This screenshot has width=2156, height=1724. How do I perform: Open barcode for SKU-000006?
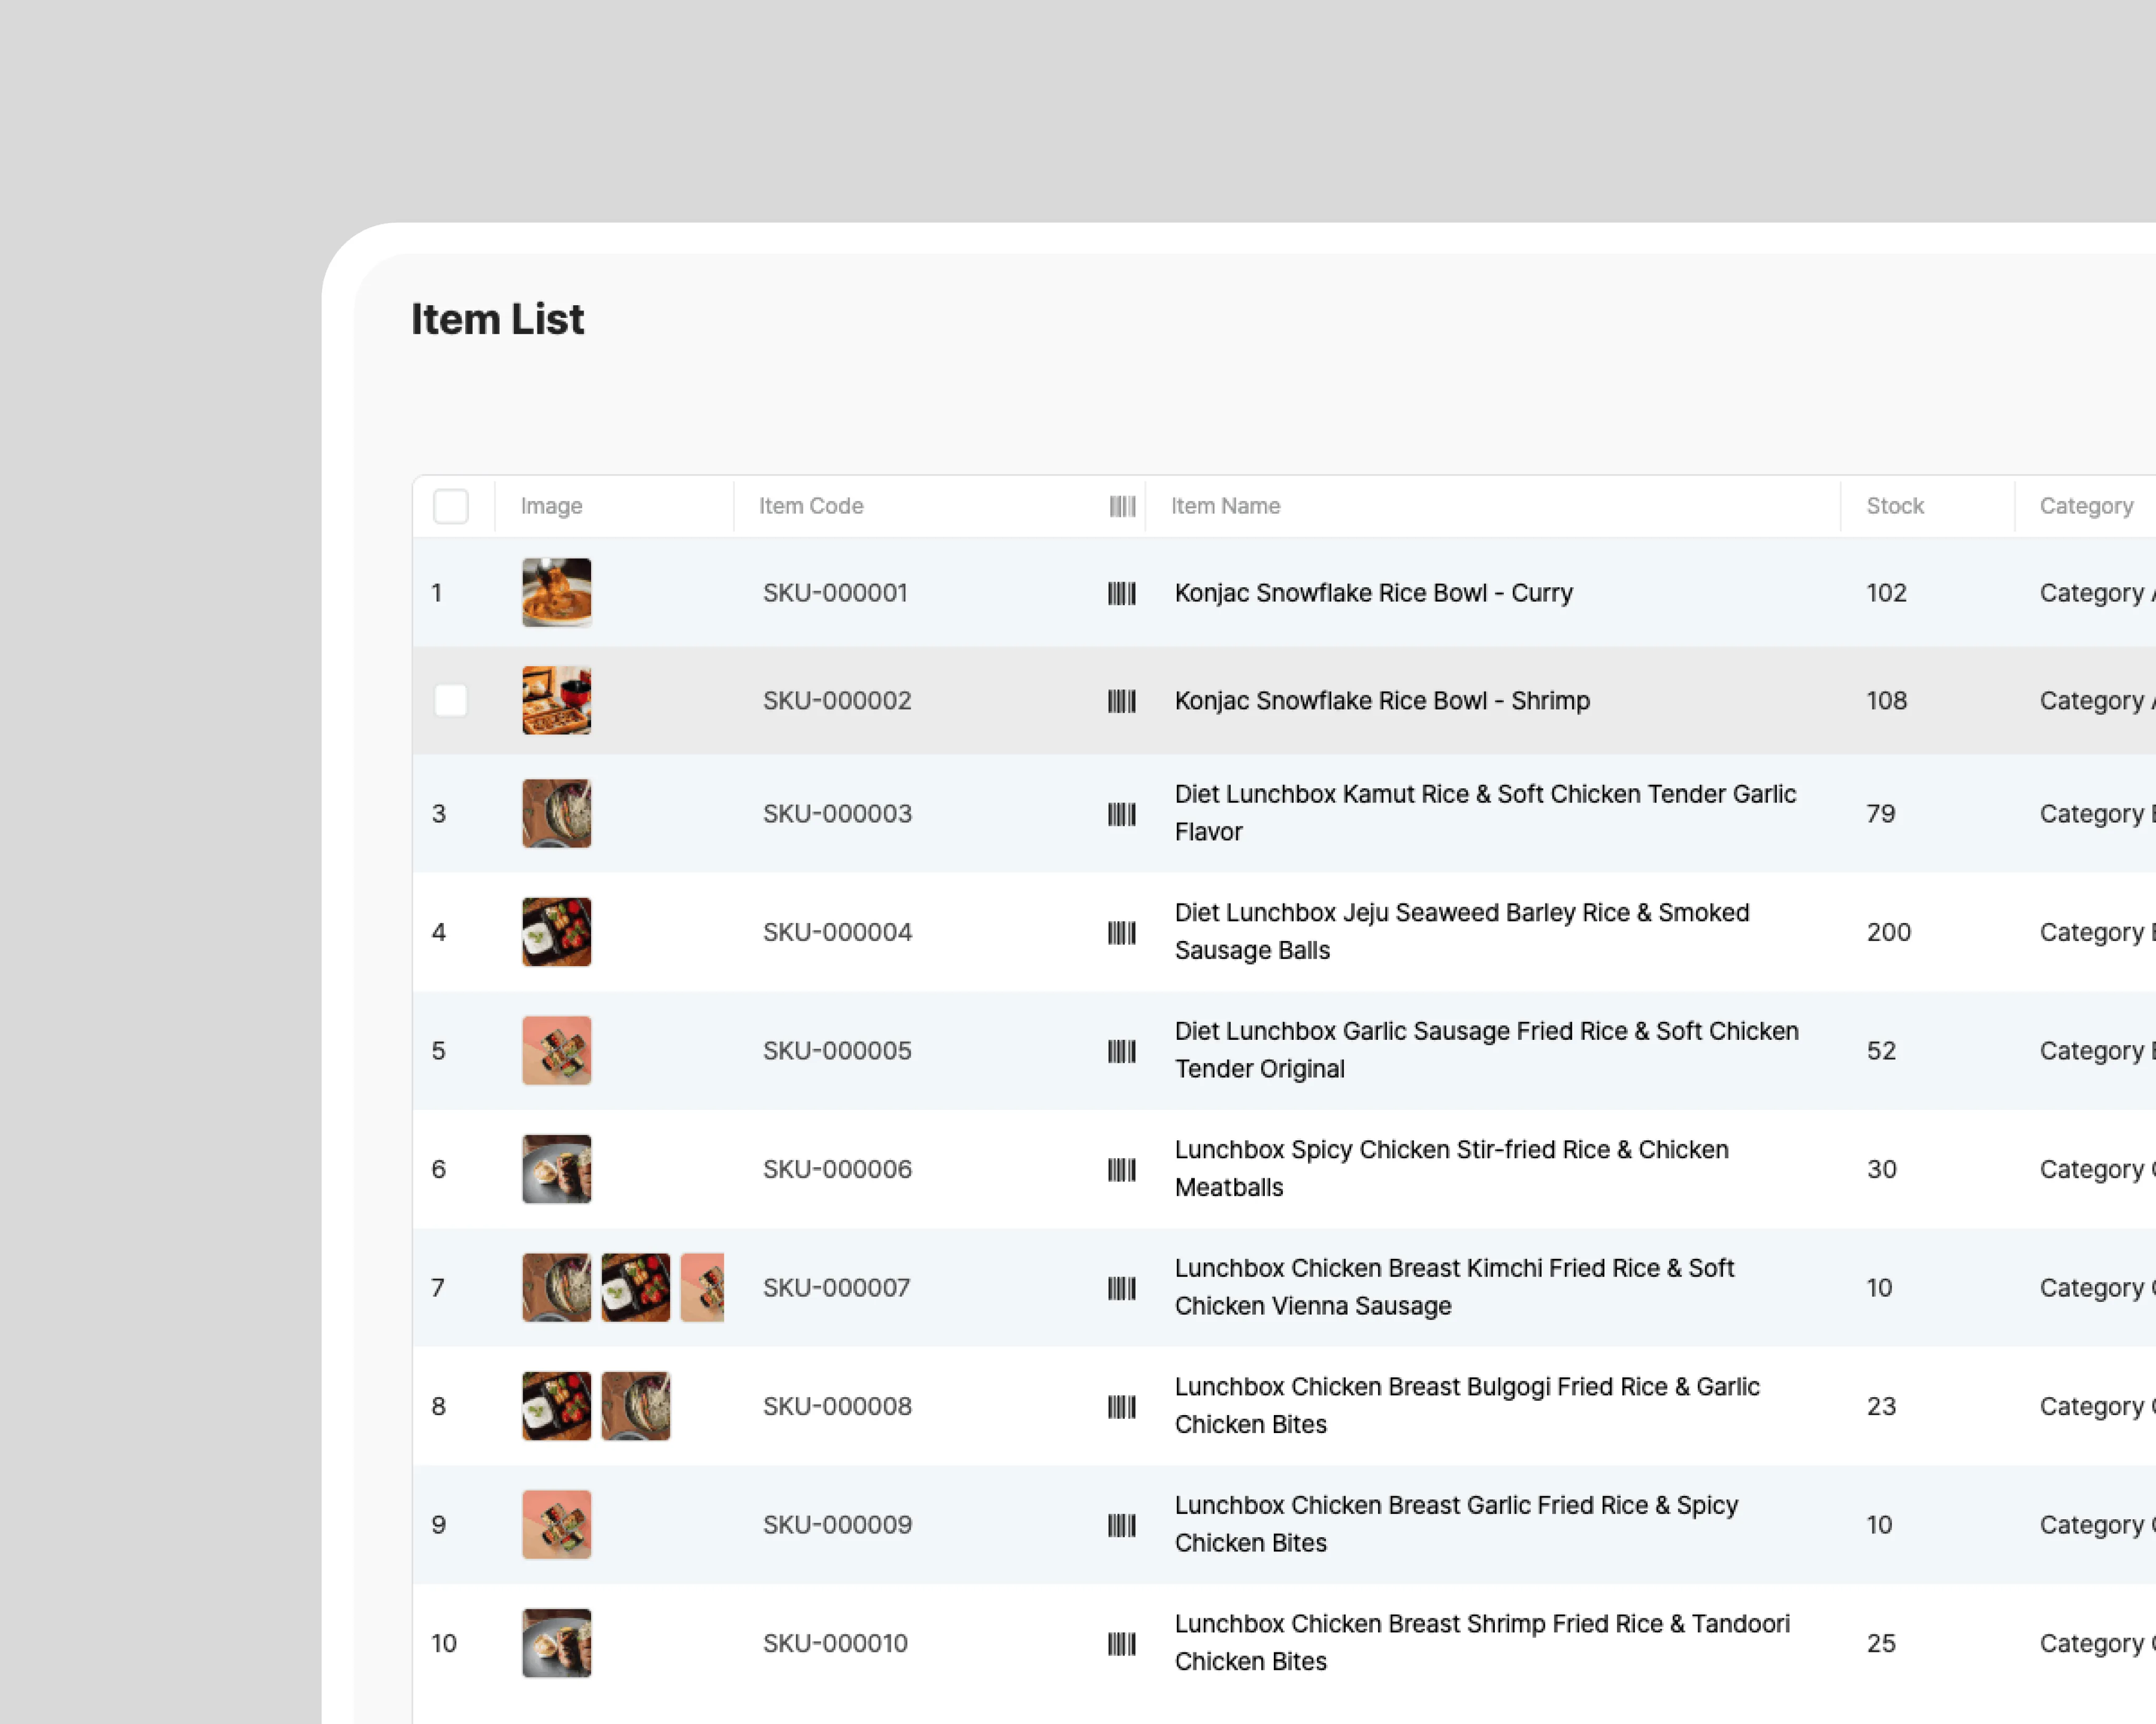[x=1122, y=1169]
